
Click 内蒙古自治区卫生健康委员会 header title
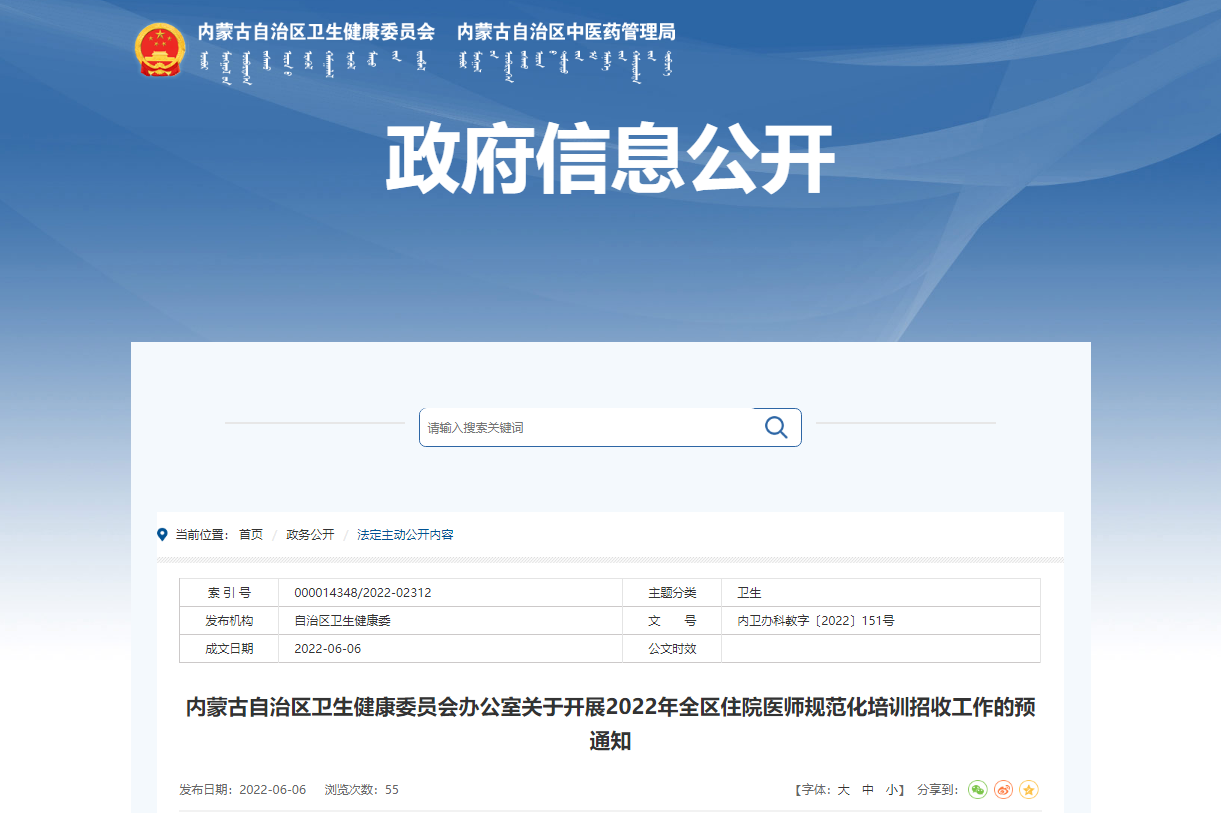(x=316, y=32)
